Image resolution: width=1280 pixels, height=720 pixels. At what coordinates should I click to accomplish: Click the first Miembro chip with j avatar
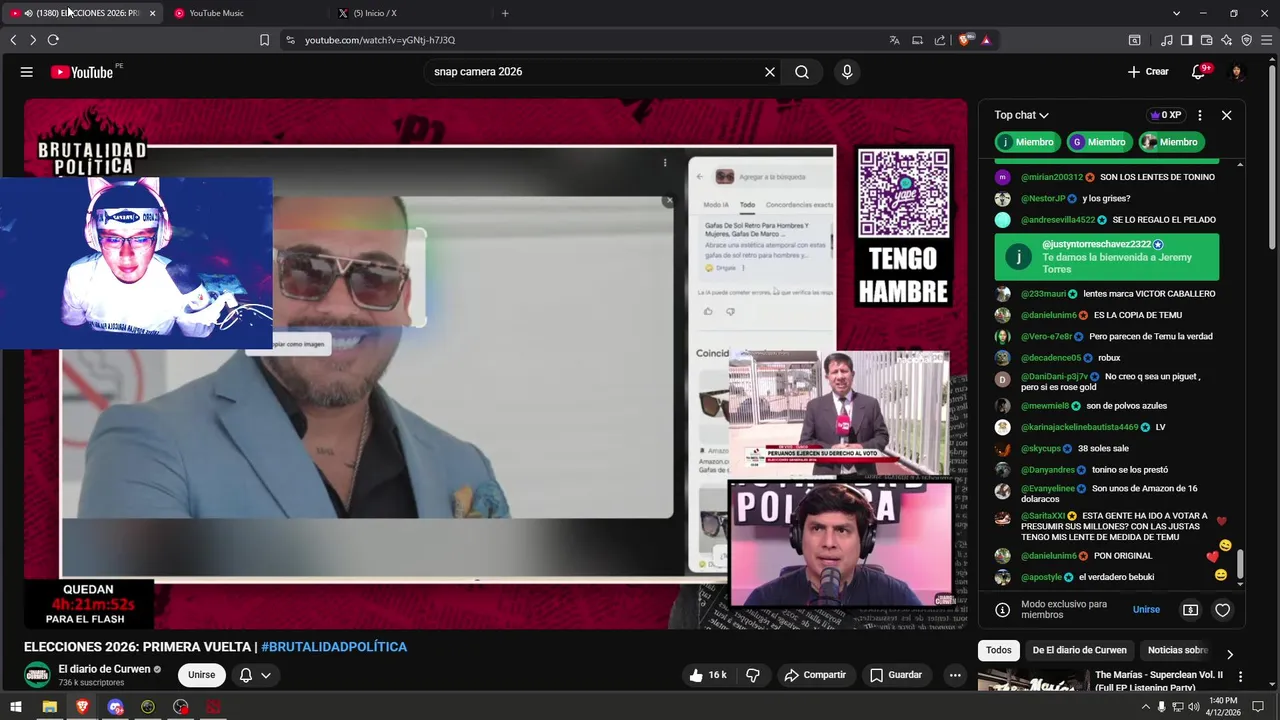(x=1027, y=142)
